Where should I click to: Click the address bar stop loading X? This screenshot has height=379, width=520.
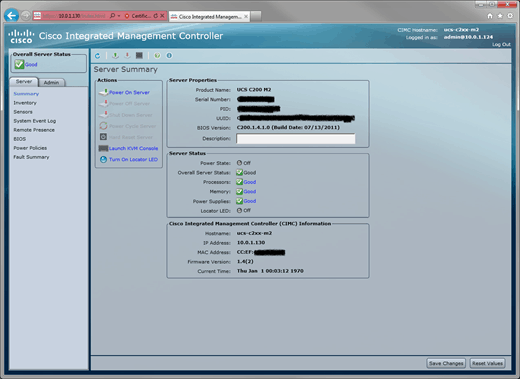pos(162,16)
